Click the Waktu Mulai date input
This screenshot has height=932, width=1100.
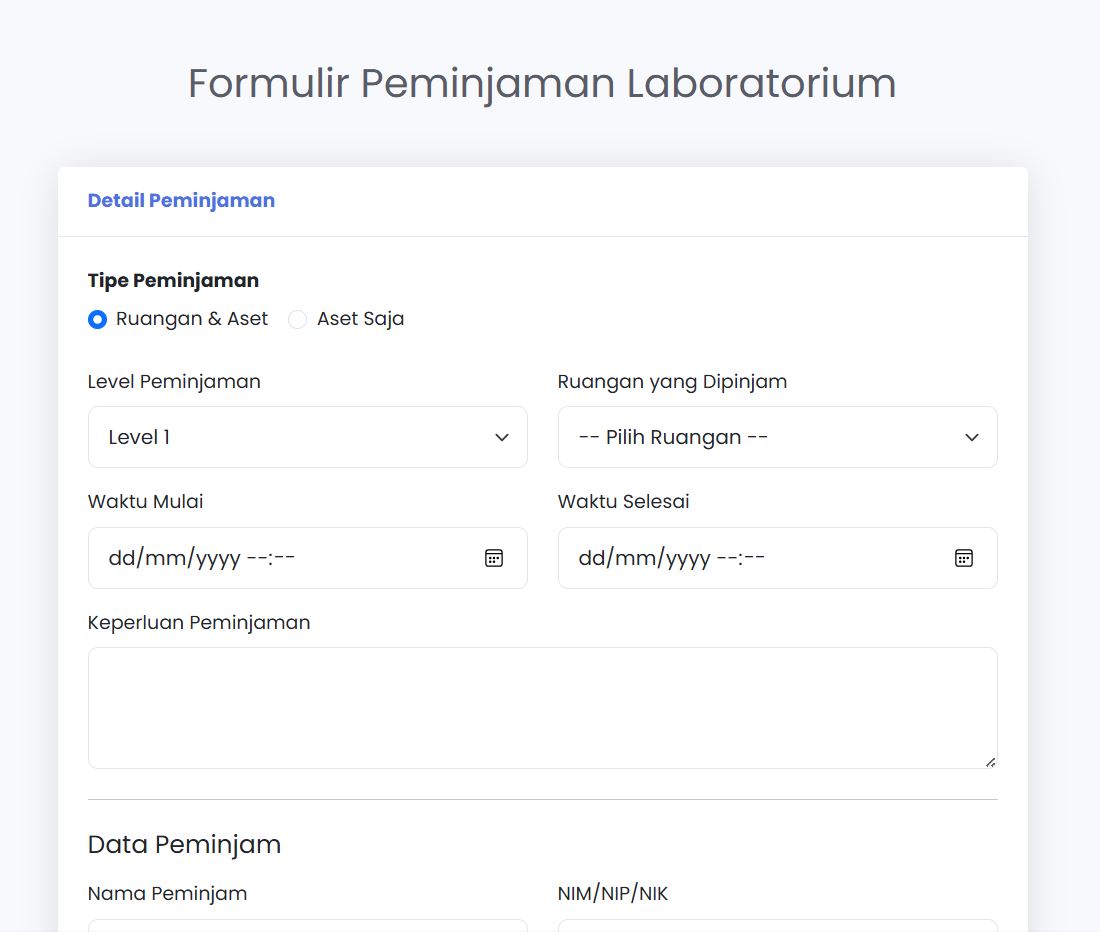point(250,558)
